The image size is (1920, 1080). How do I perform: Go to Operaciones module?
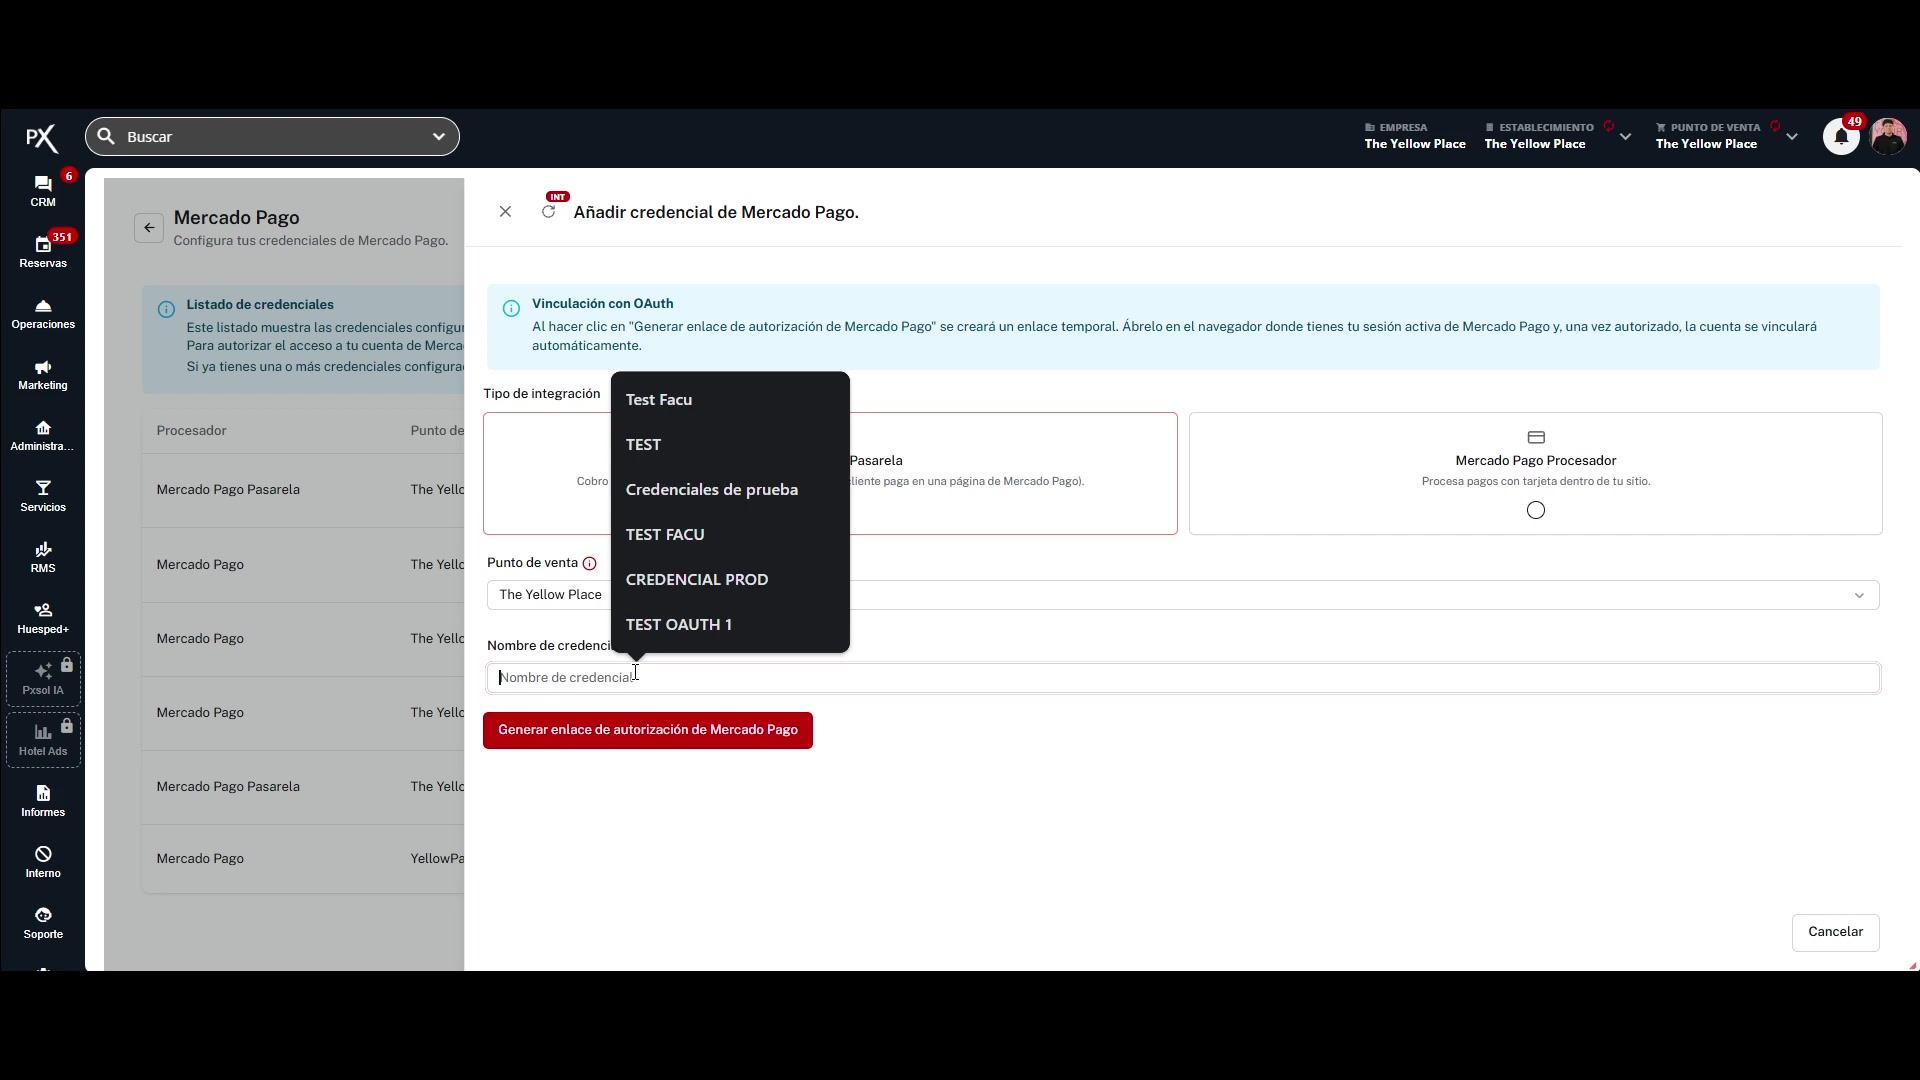43,313
